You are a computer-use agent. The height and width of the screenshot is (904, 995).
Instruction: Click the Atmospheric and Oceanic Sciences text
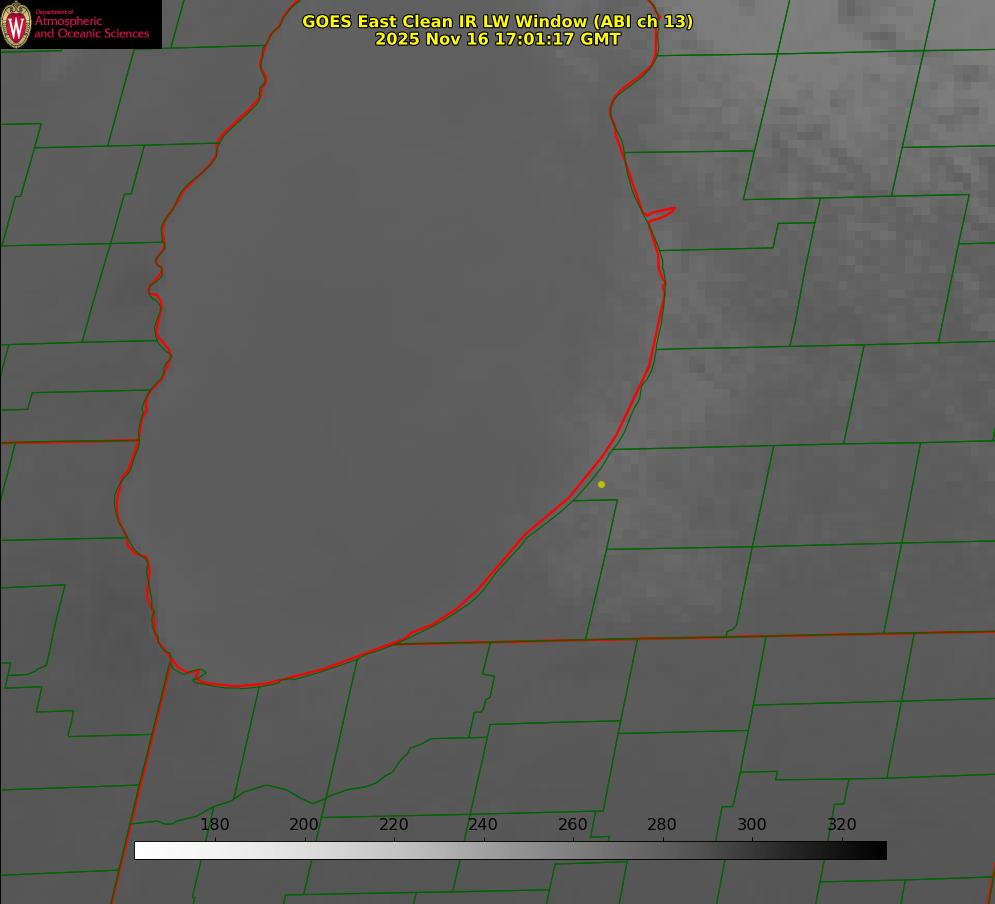pyautogui.click(x=91, y=27)
